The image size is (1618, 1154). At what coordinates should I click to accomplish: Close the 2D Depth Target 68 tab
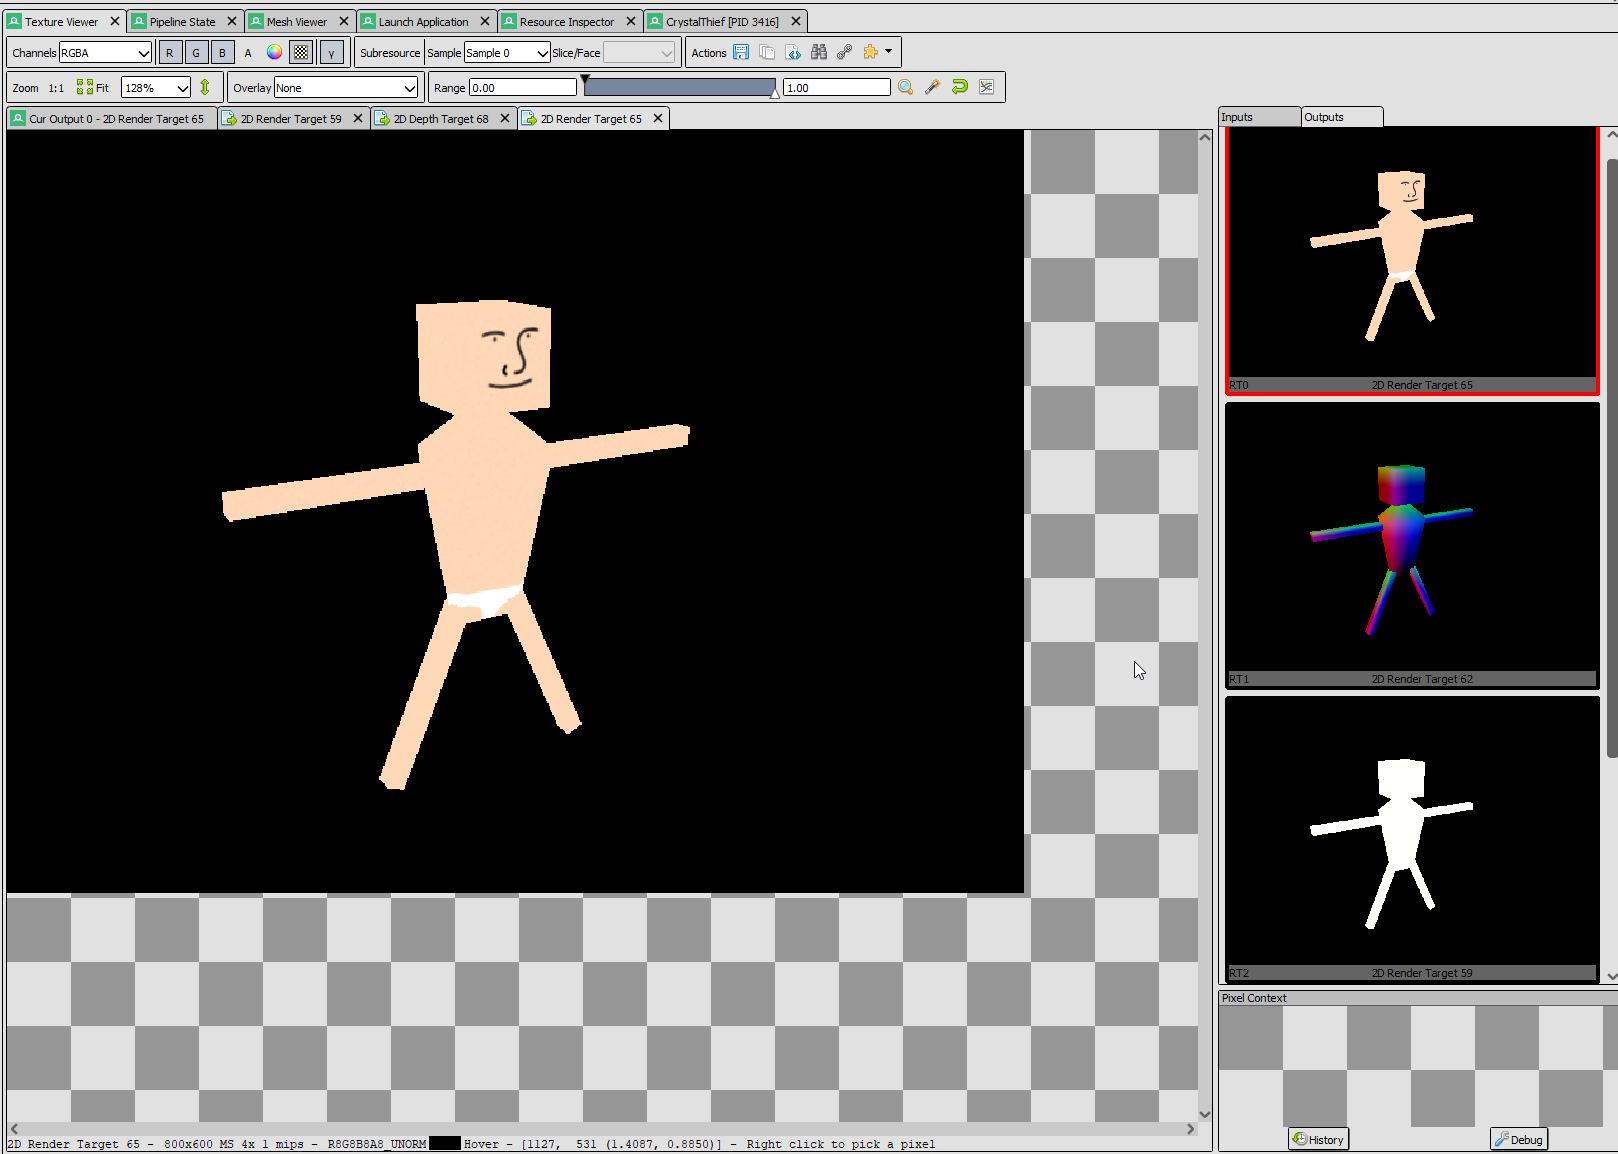[x=505, y=118]
